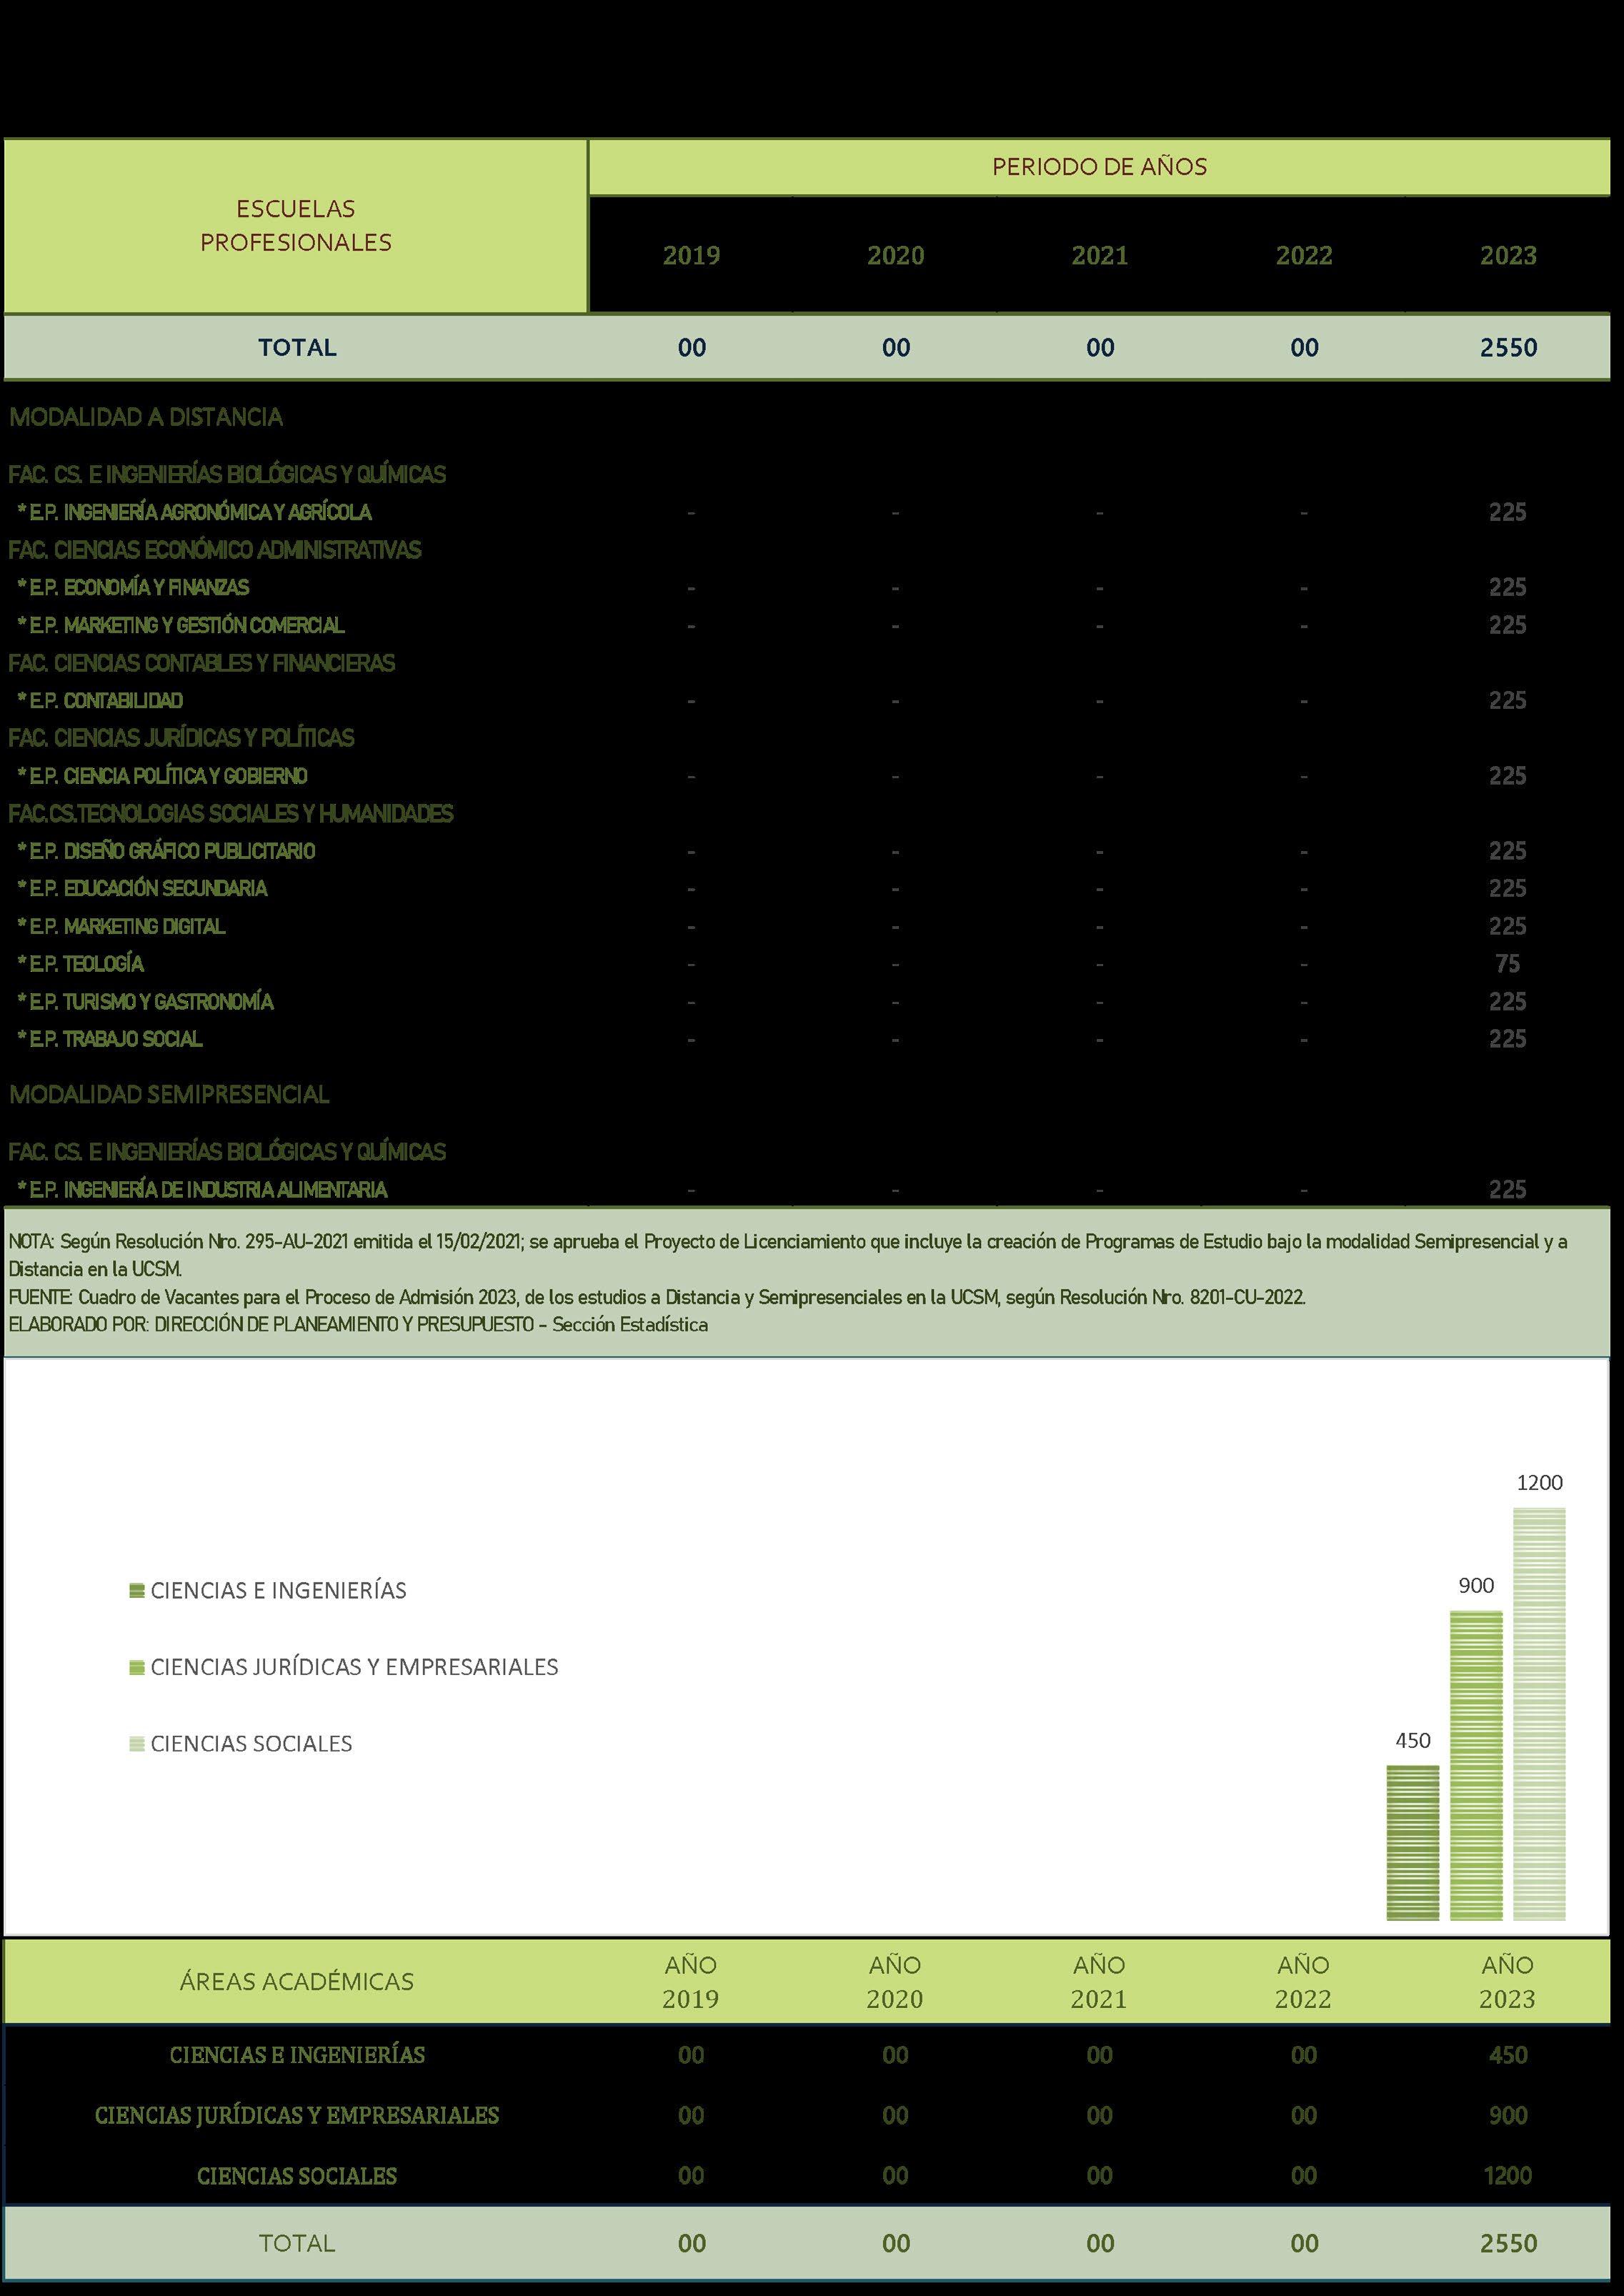Click the 2021 year column header
The height and width of the screenshot is (2296, 1624).
pos(1099,256)
